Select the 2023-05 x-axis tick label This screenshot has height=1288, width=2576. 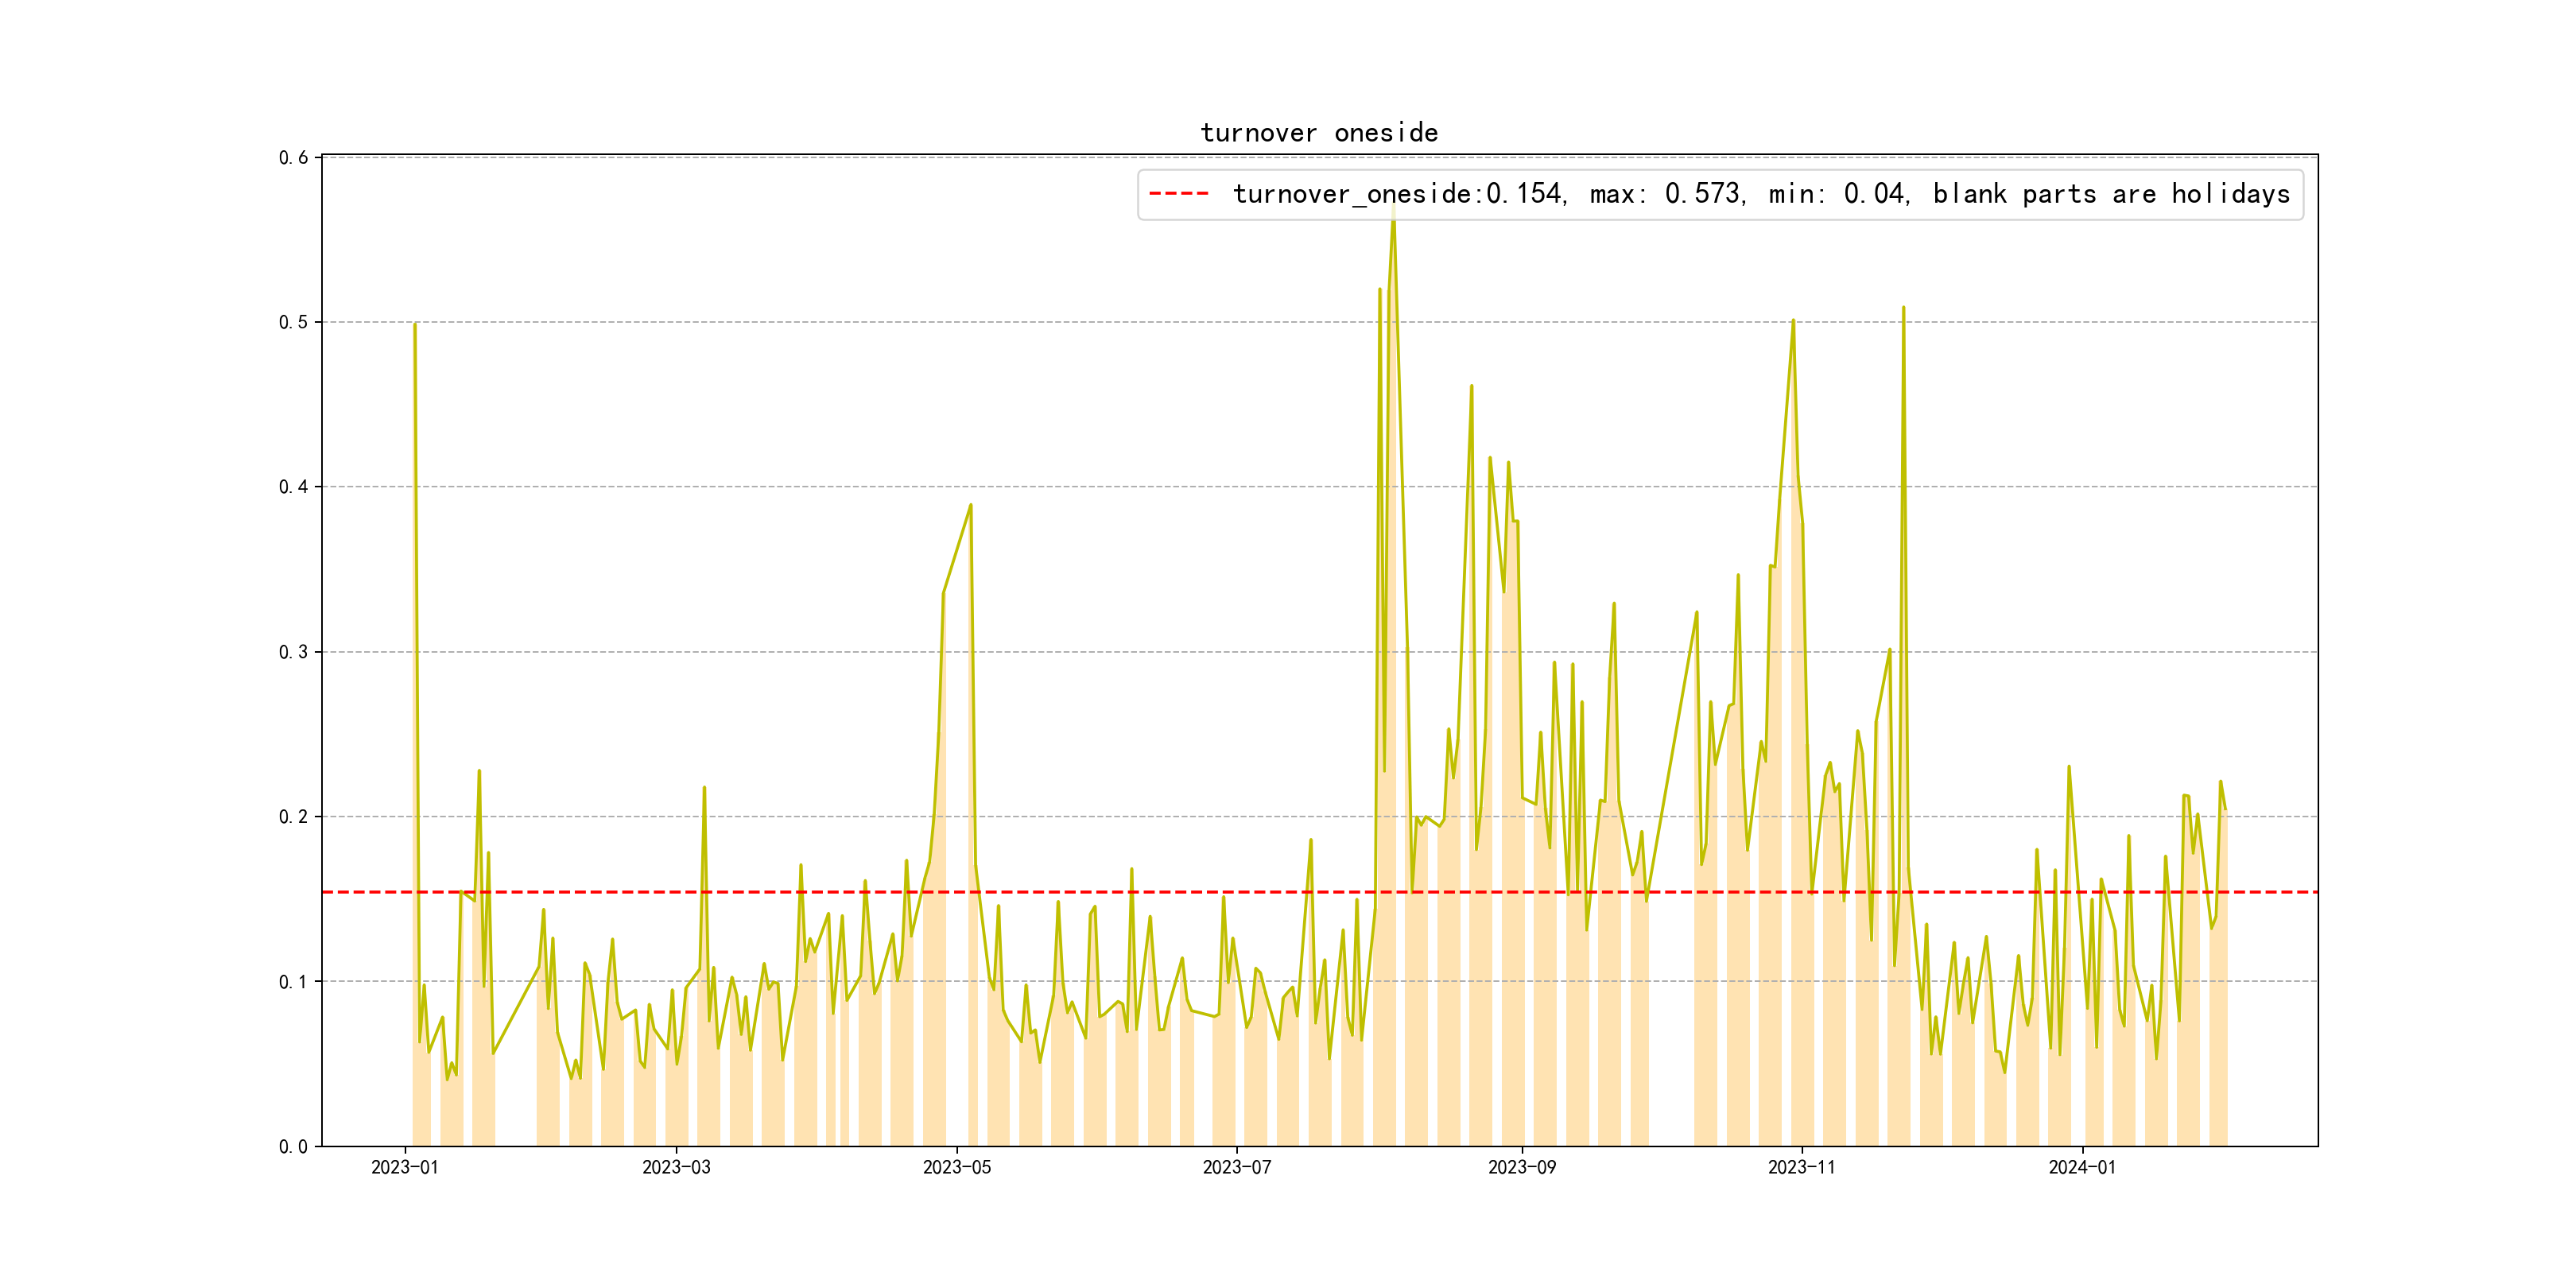[x=957, y=1167]
